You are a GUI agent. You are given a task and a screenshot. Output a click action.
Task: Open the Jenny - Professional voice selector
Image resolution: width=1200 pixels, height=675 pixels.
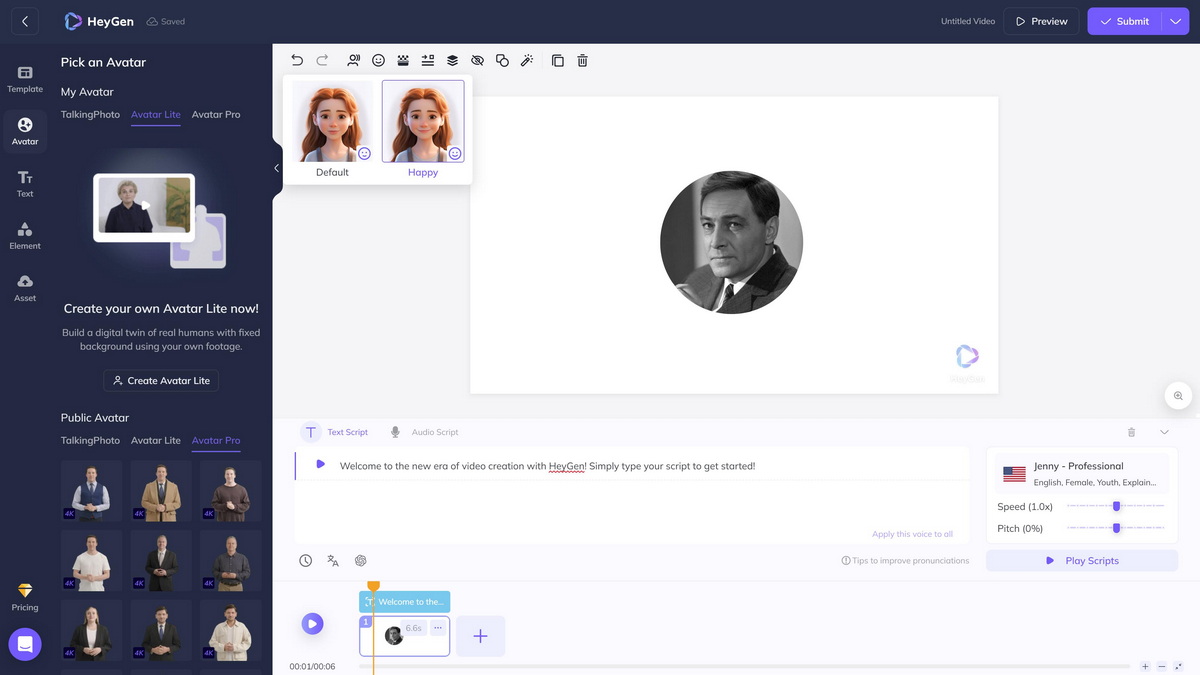coord(1082,473)
